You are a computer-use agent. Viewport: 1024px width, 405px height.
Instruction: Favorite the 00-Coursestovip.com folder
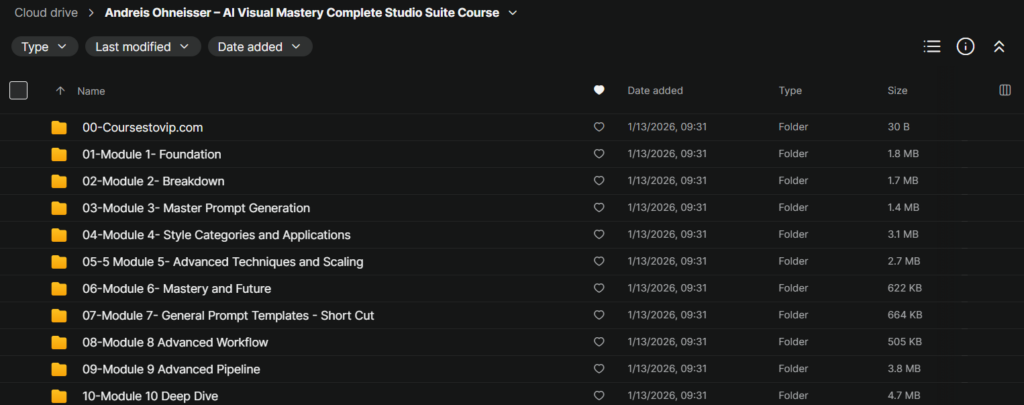coord(599,127)
